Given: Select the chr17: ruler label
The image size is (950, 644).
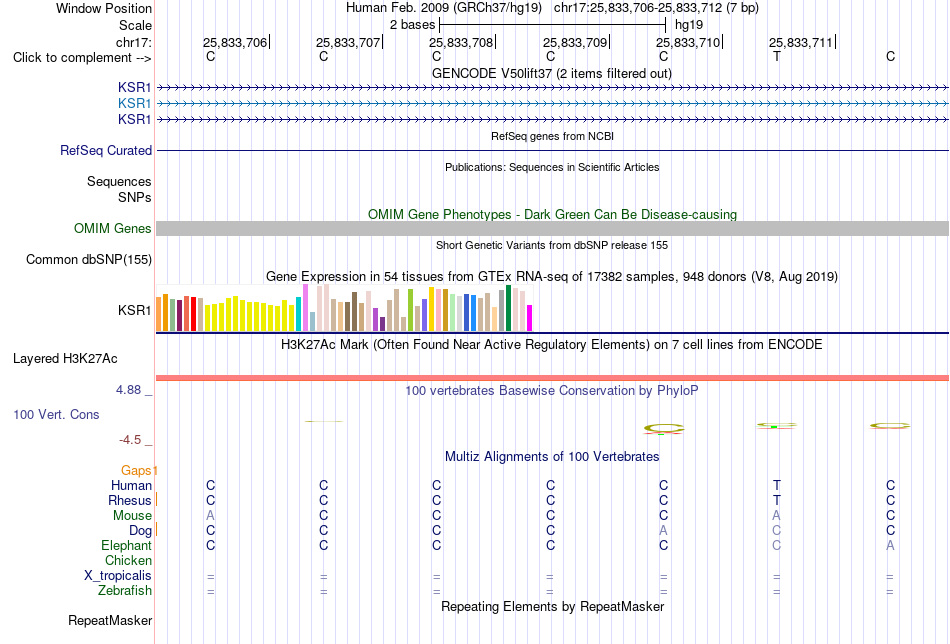Looking at the screenshot, I should click(x=133, y=42).
